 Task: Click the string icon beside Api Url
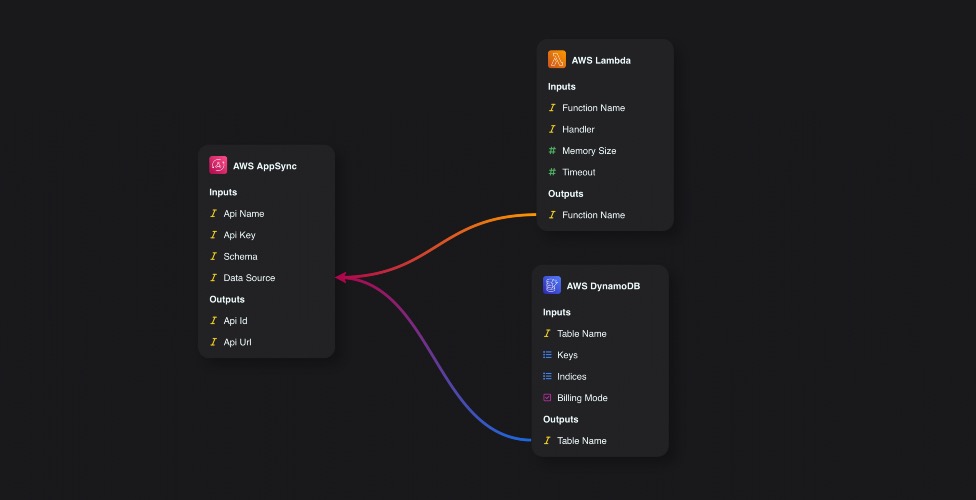tap(214, 342)
